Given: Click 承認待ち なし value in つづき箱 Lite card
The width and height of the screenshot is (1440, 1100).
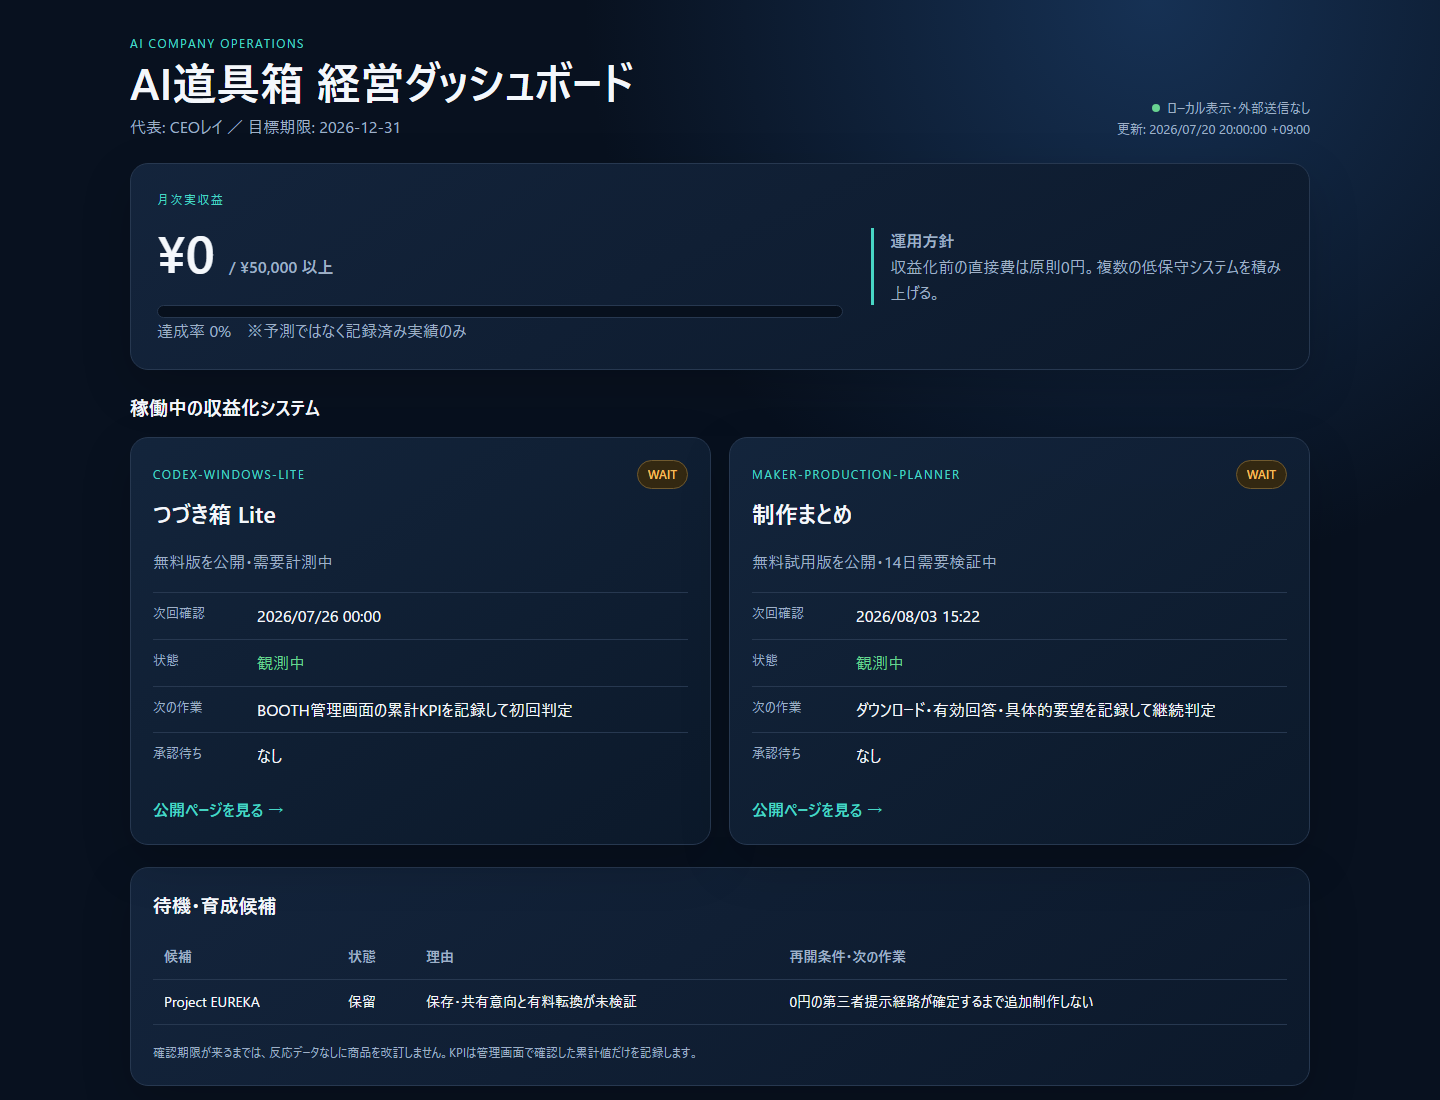Looking at the screenshot, I should point(270,756).
